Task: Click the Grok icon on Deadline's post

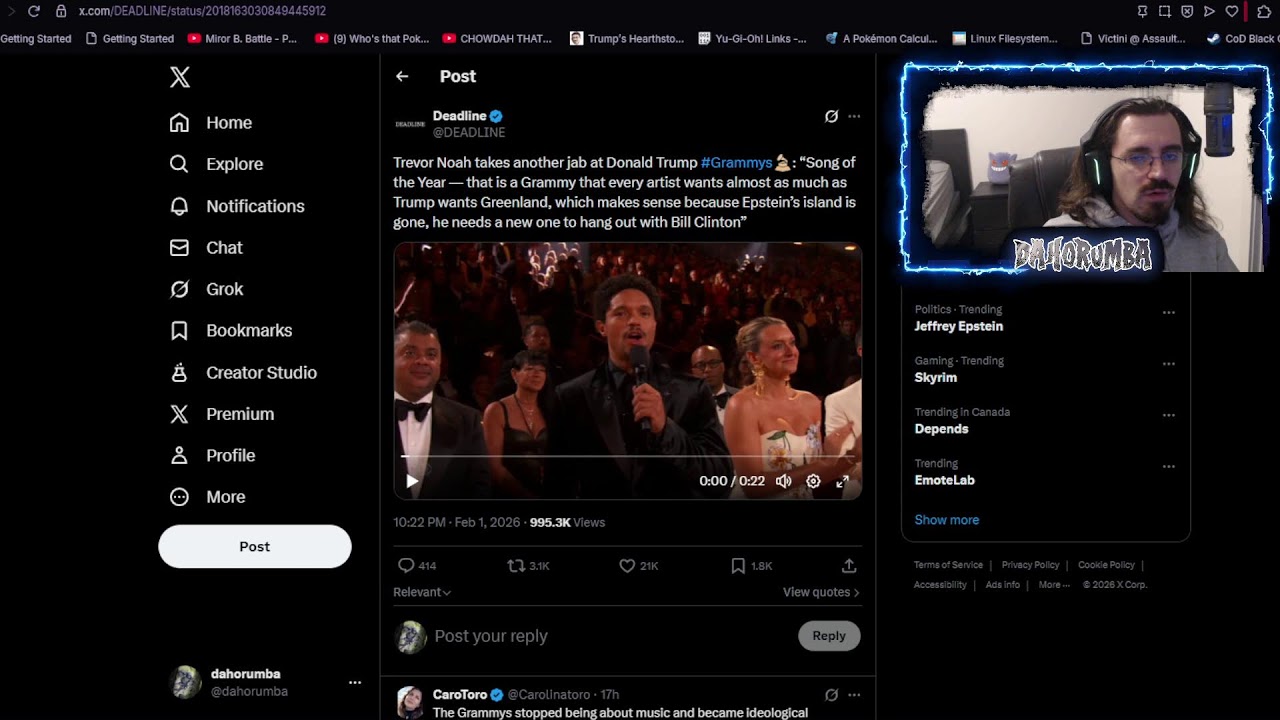Action: point(831,116)
